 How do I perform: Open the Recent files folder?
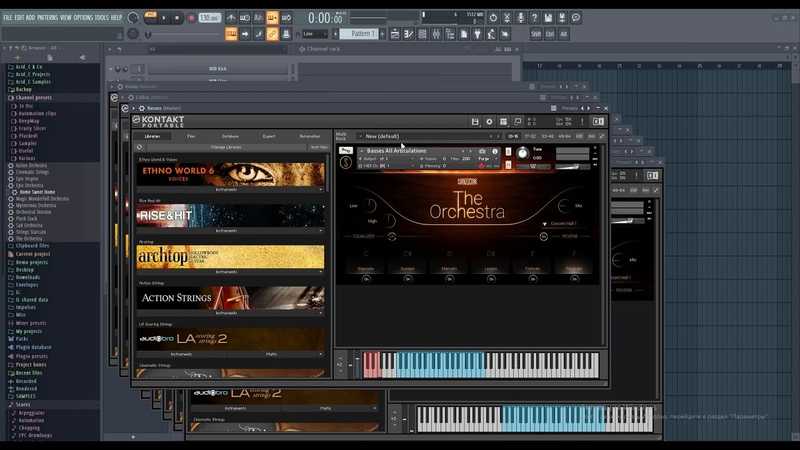point(29,373)
